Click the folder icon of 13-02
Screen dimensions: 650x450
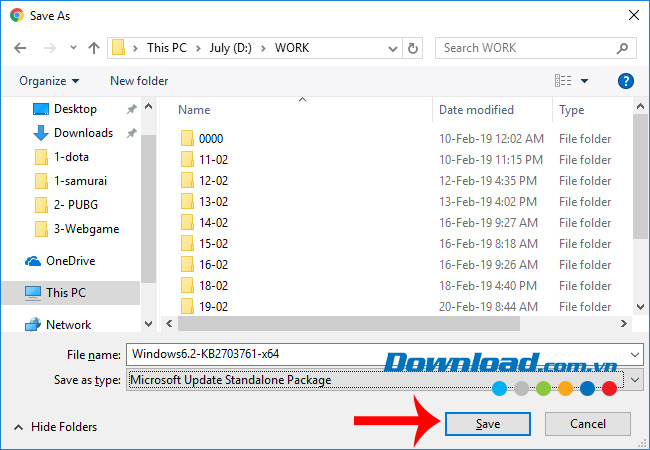187,202
